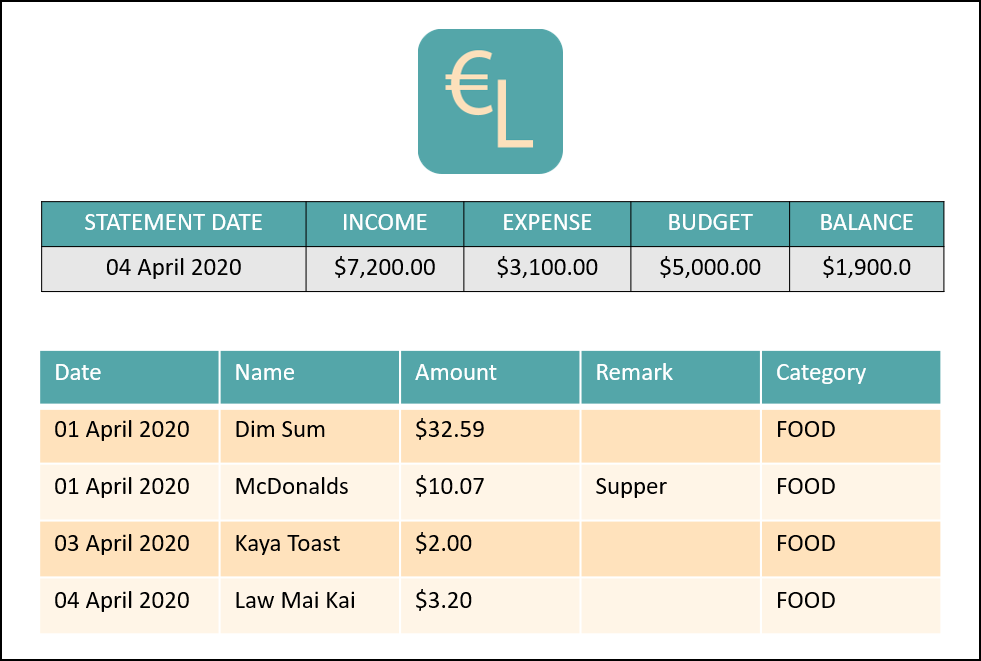
Task: Click the BALANCE header cell
Action: point(867,223)
